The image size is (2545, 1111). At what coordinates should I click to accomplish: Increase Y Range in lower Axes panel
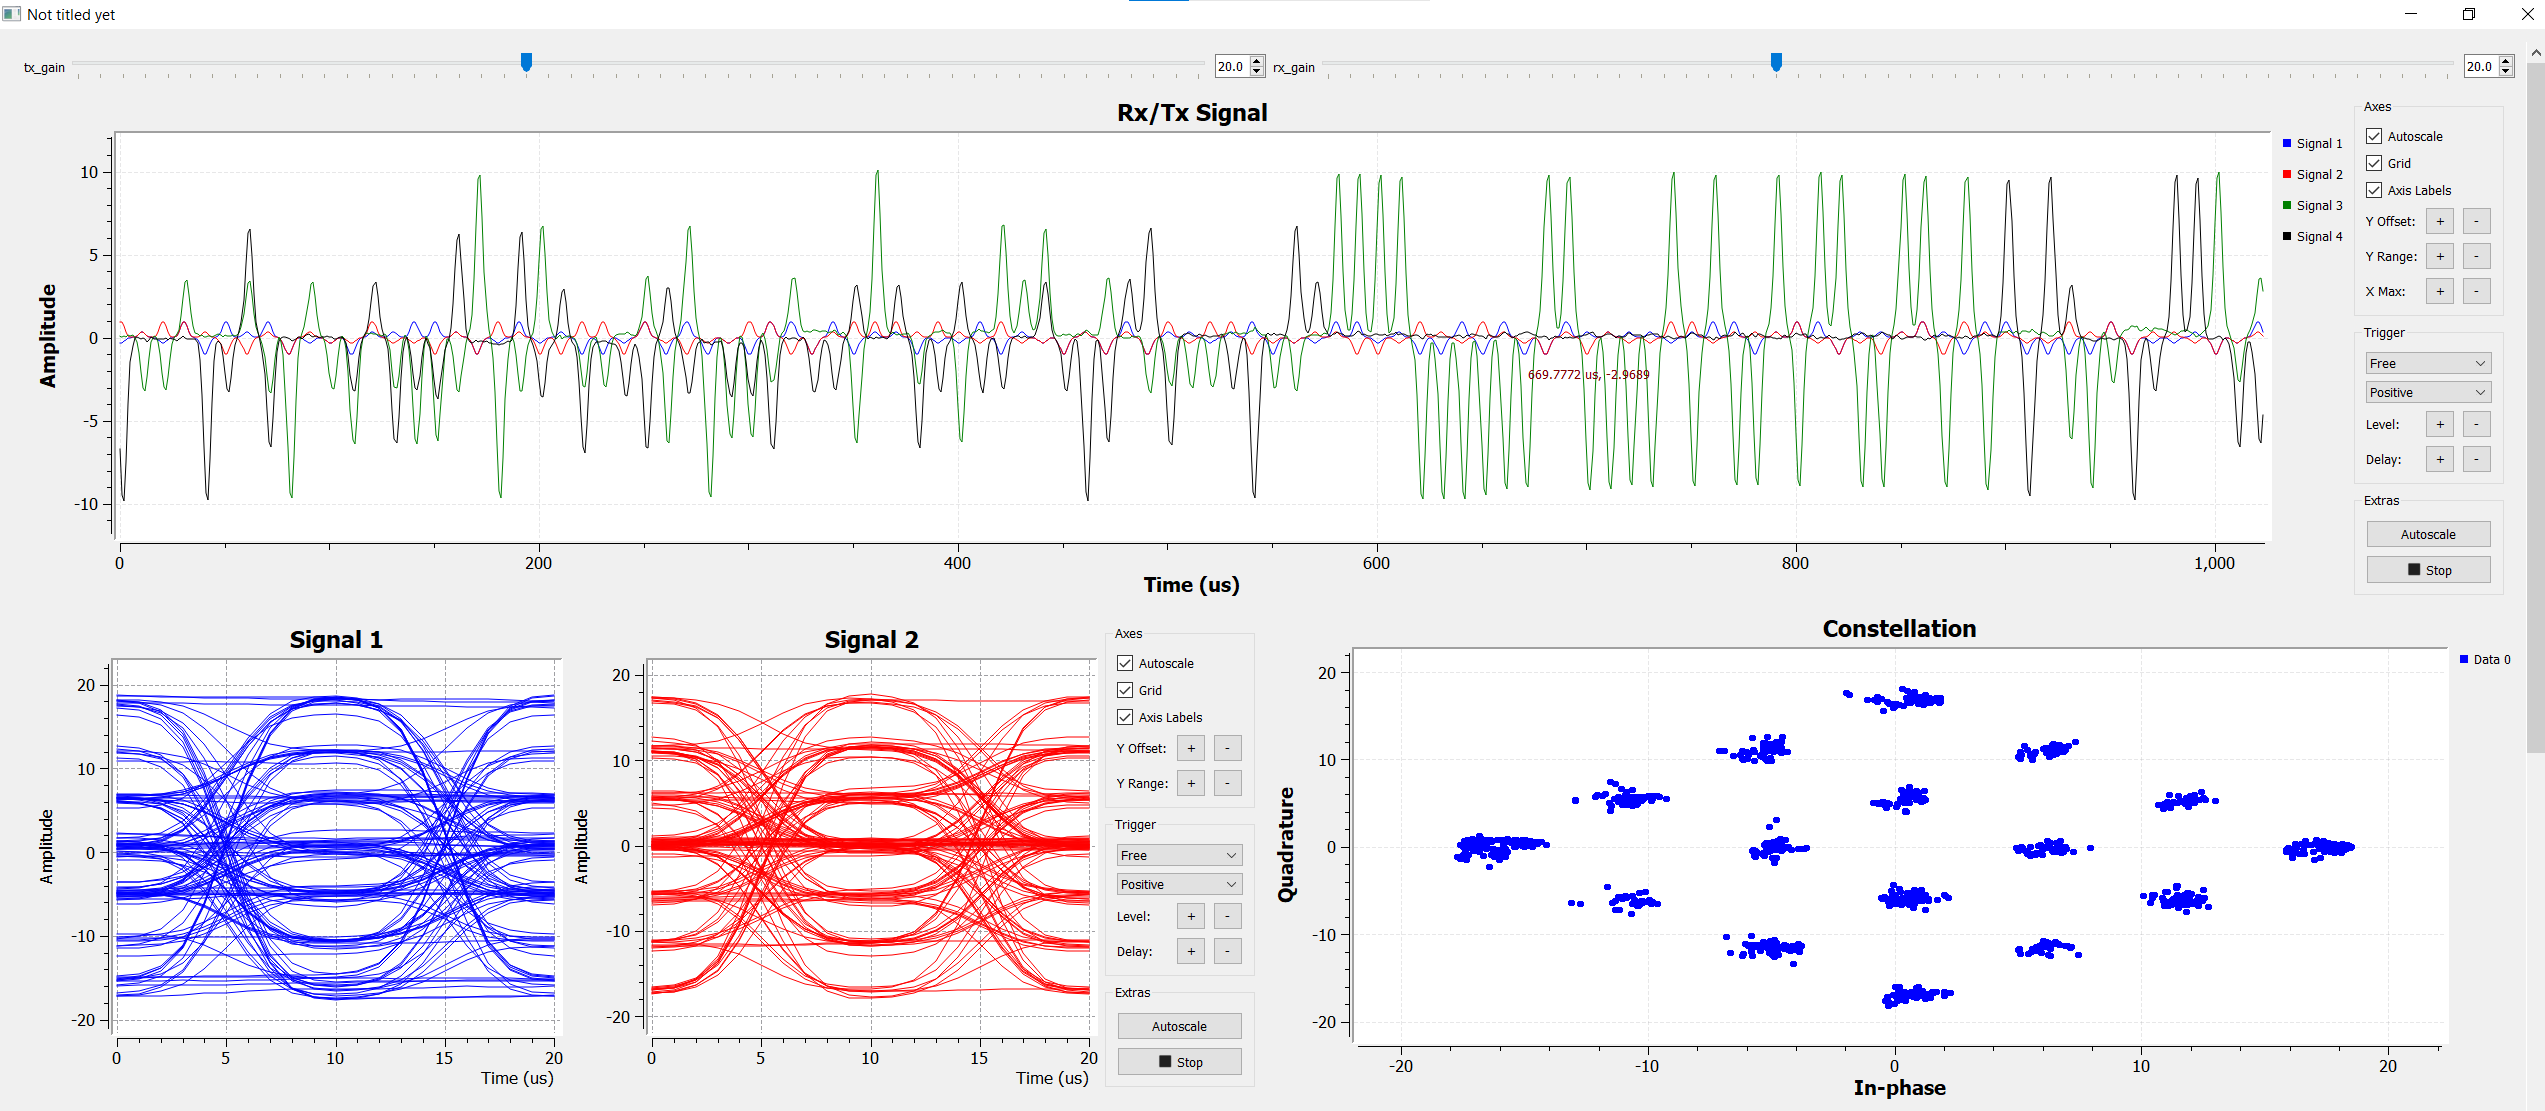pos(1191,783)
